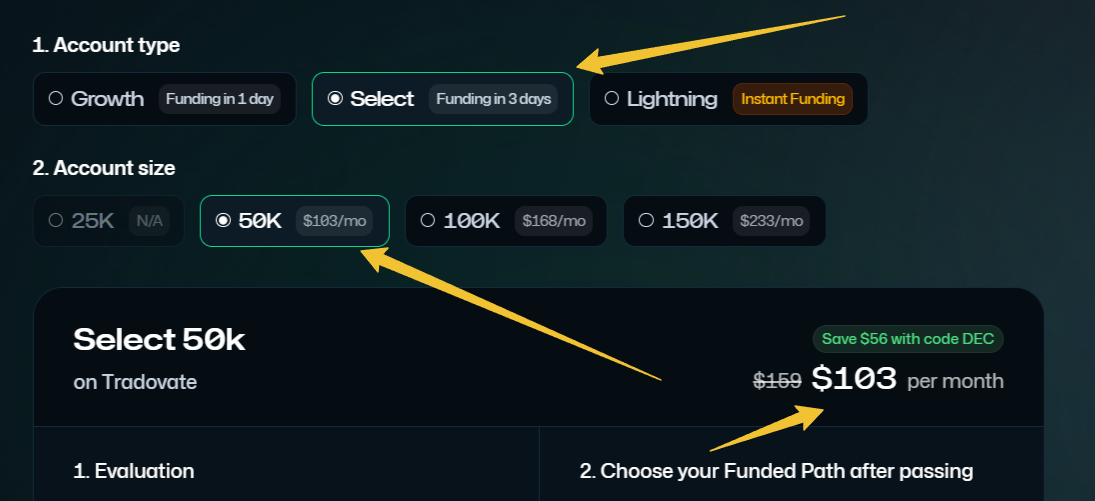Switch to the 100K account size
The width and height of the screenshot is (1095, 501).
(428, 221)
